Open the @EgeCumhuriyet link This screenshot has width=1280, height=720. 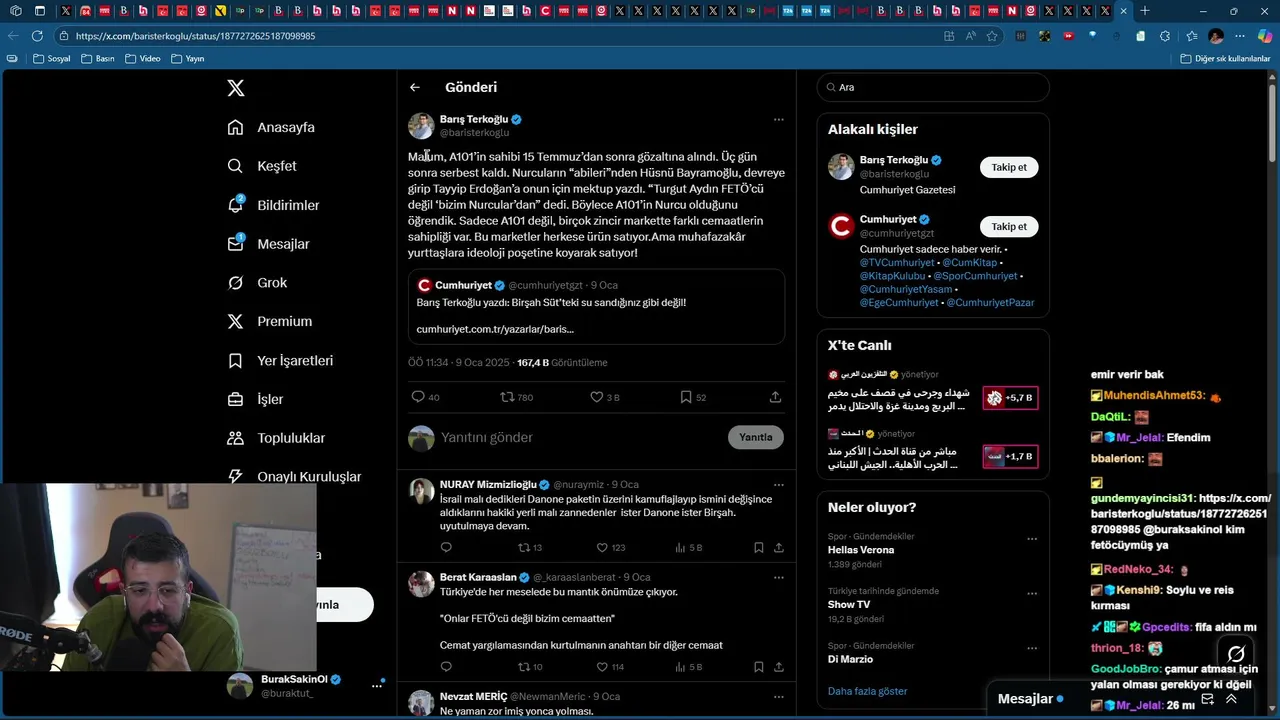(899, 302)
